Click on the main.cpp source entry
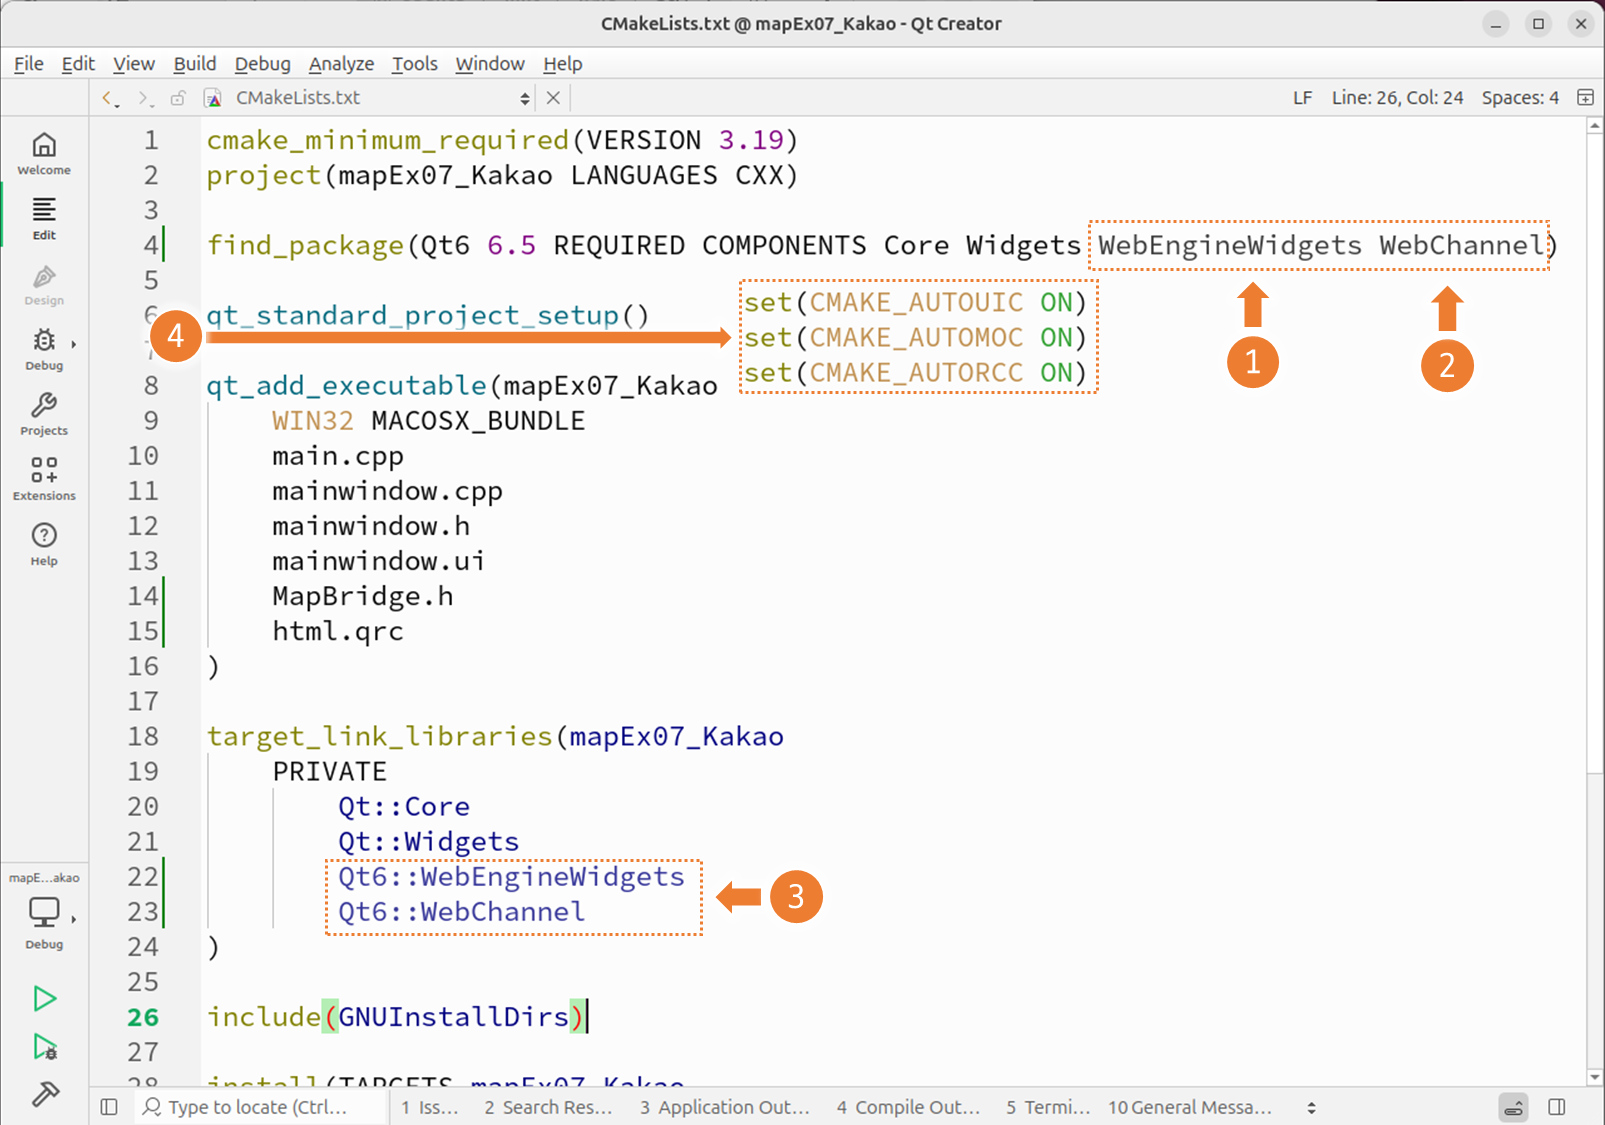The width and height of the screenshot is (1605, 1125). tap(338, 457)
